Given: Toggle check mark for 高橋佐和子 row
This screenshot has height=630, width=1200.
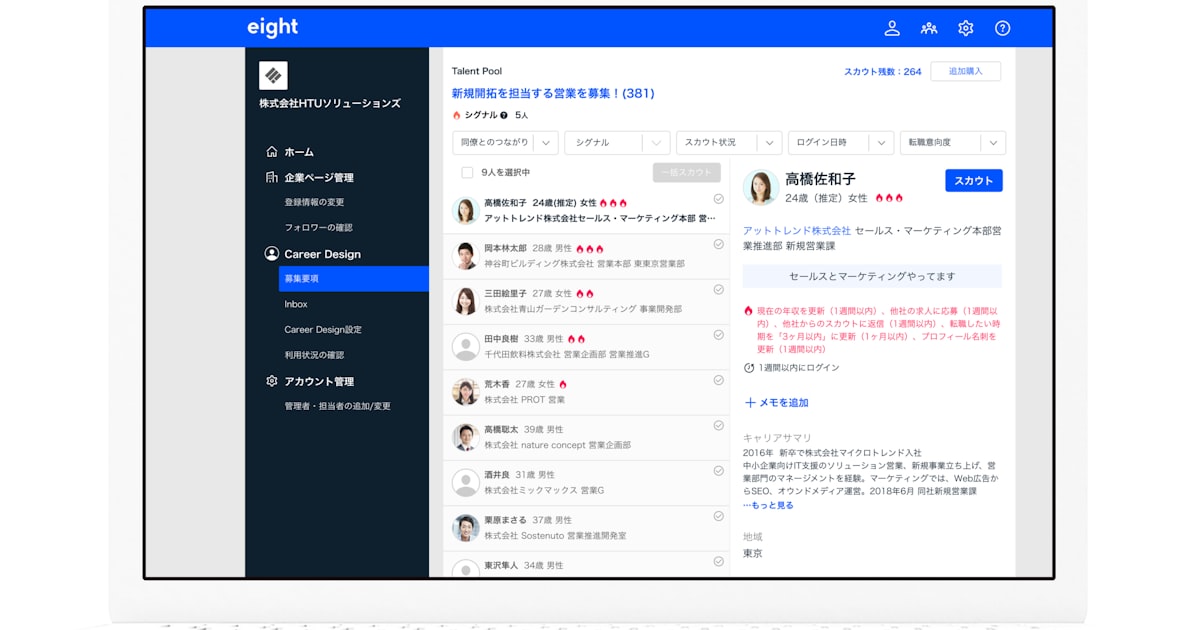Looking at the screenshot, I should [x=718, y=199].
